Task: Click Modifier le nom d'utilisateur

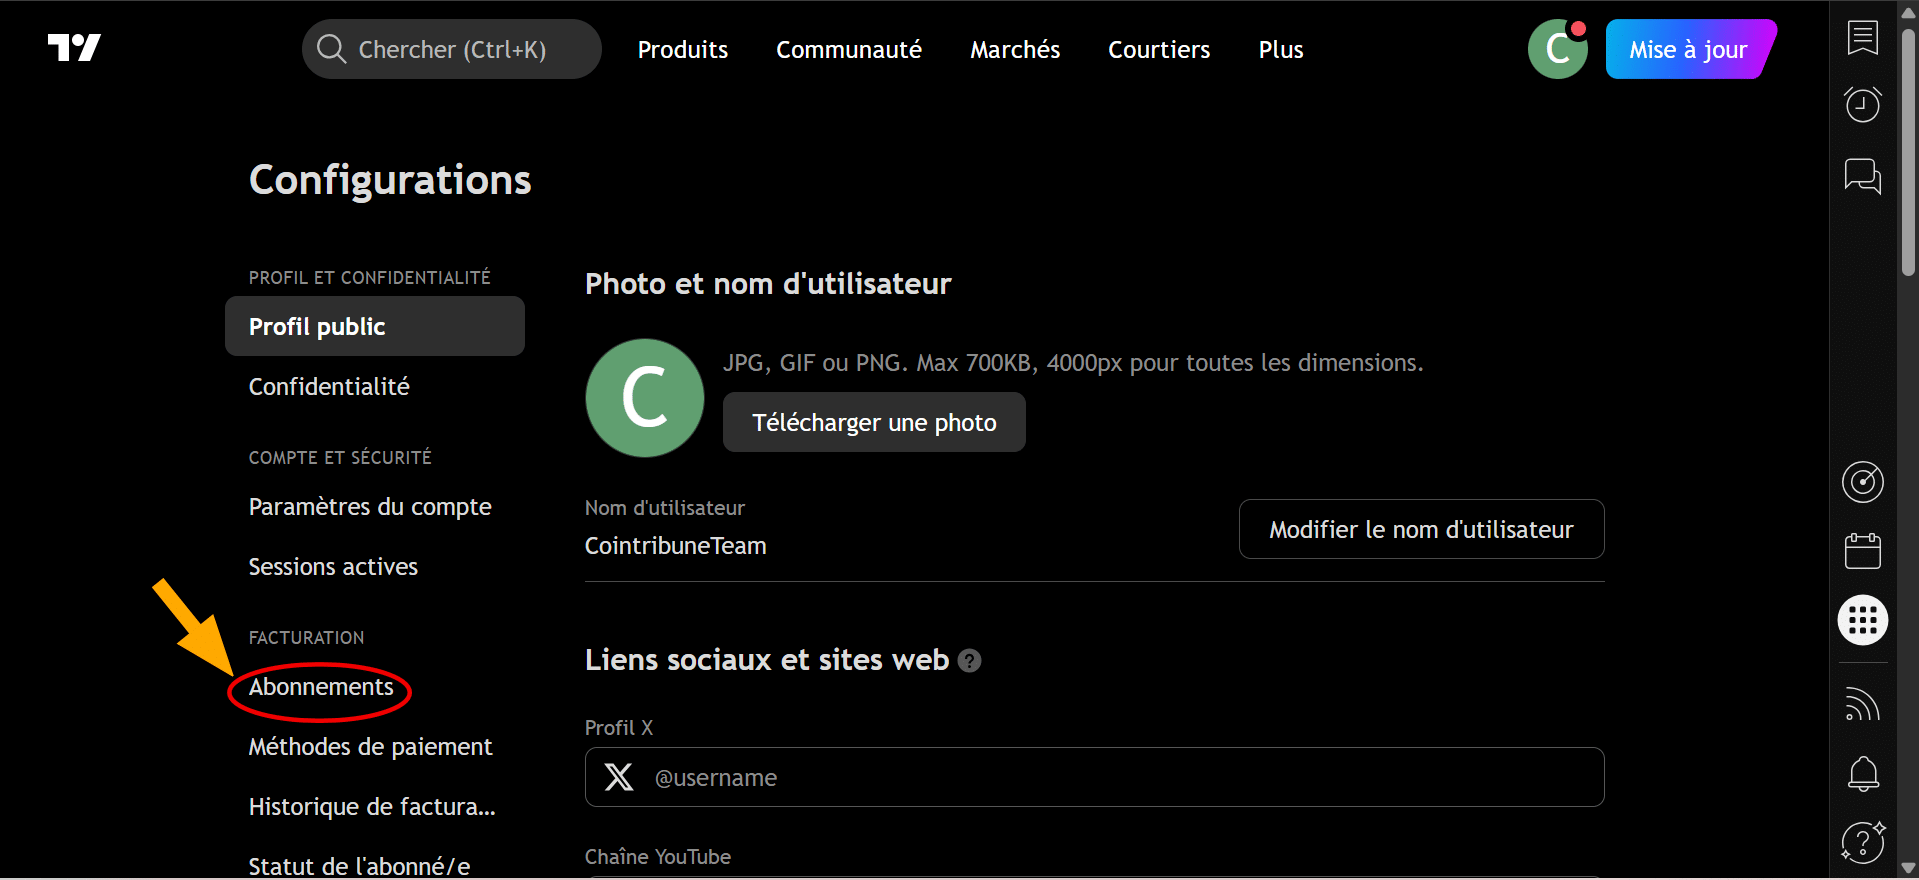Action: point(1420,530)
